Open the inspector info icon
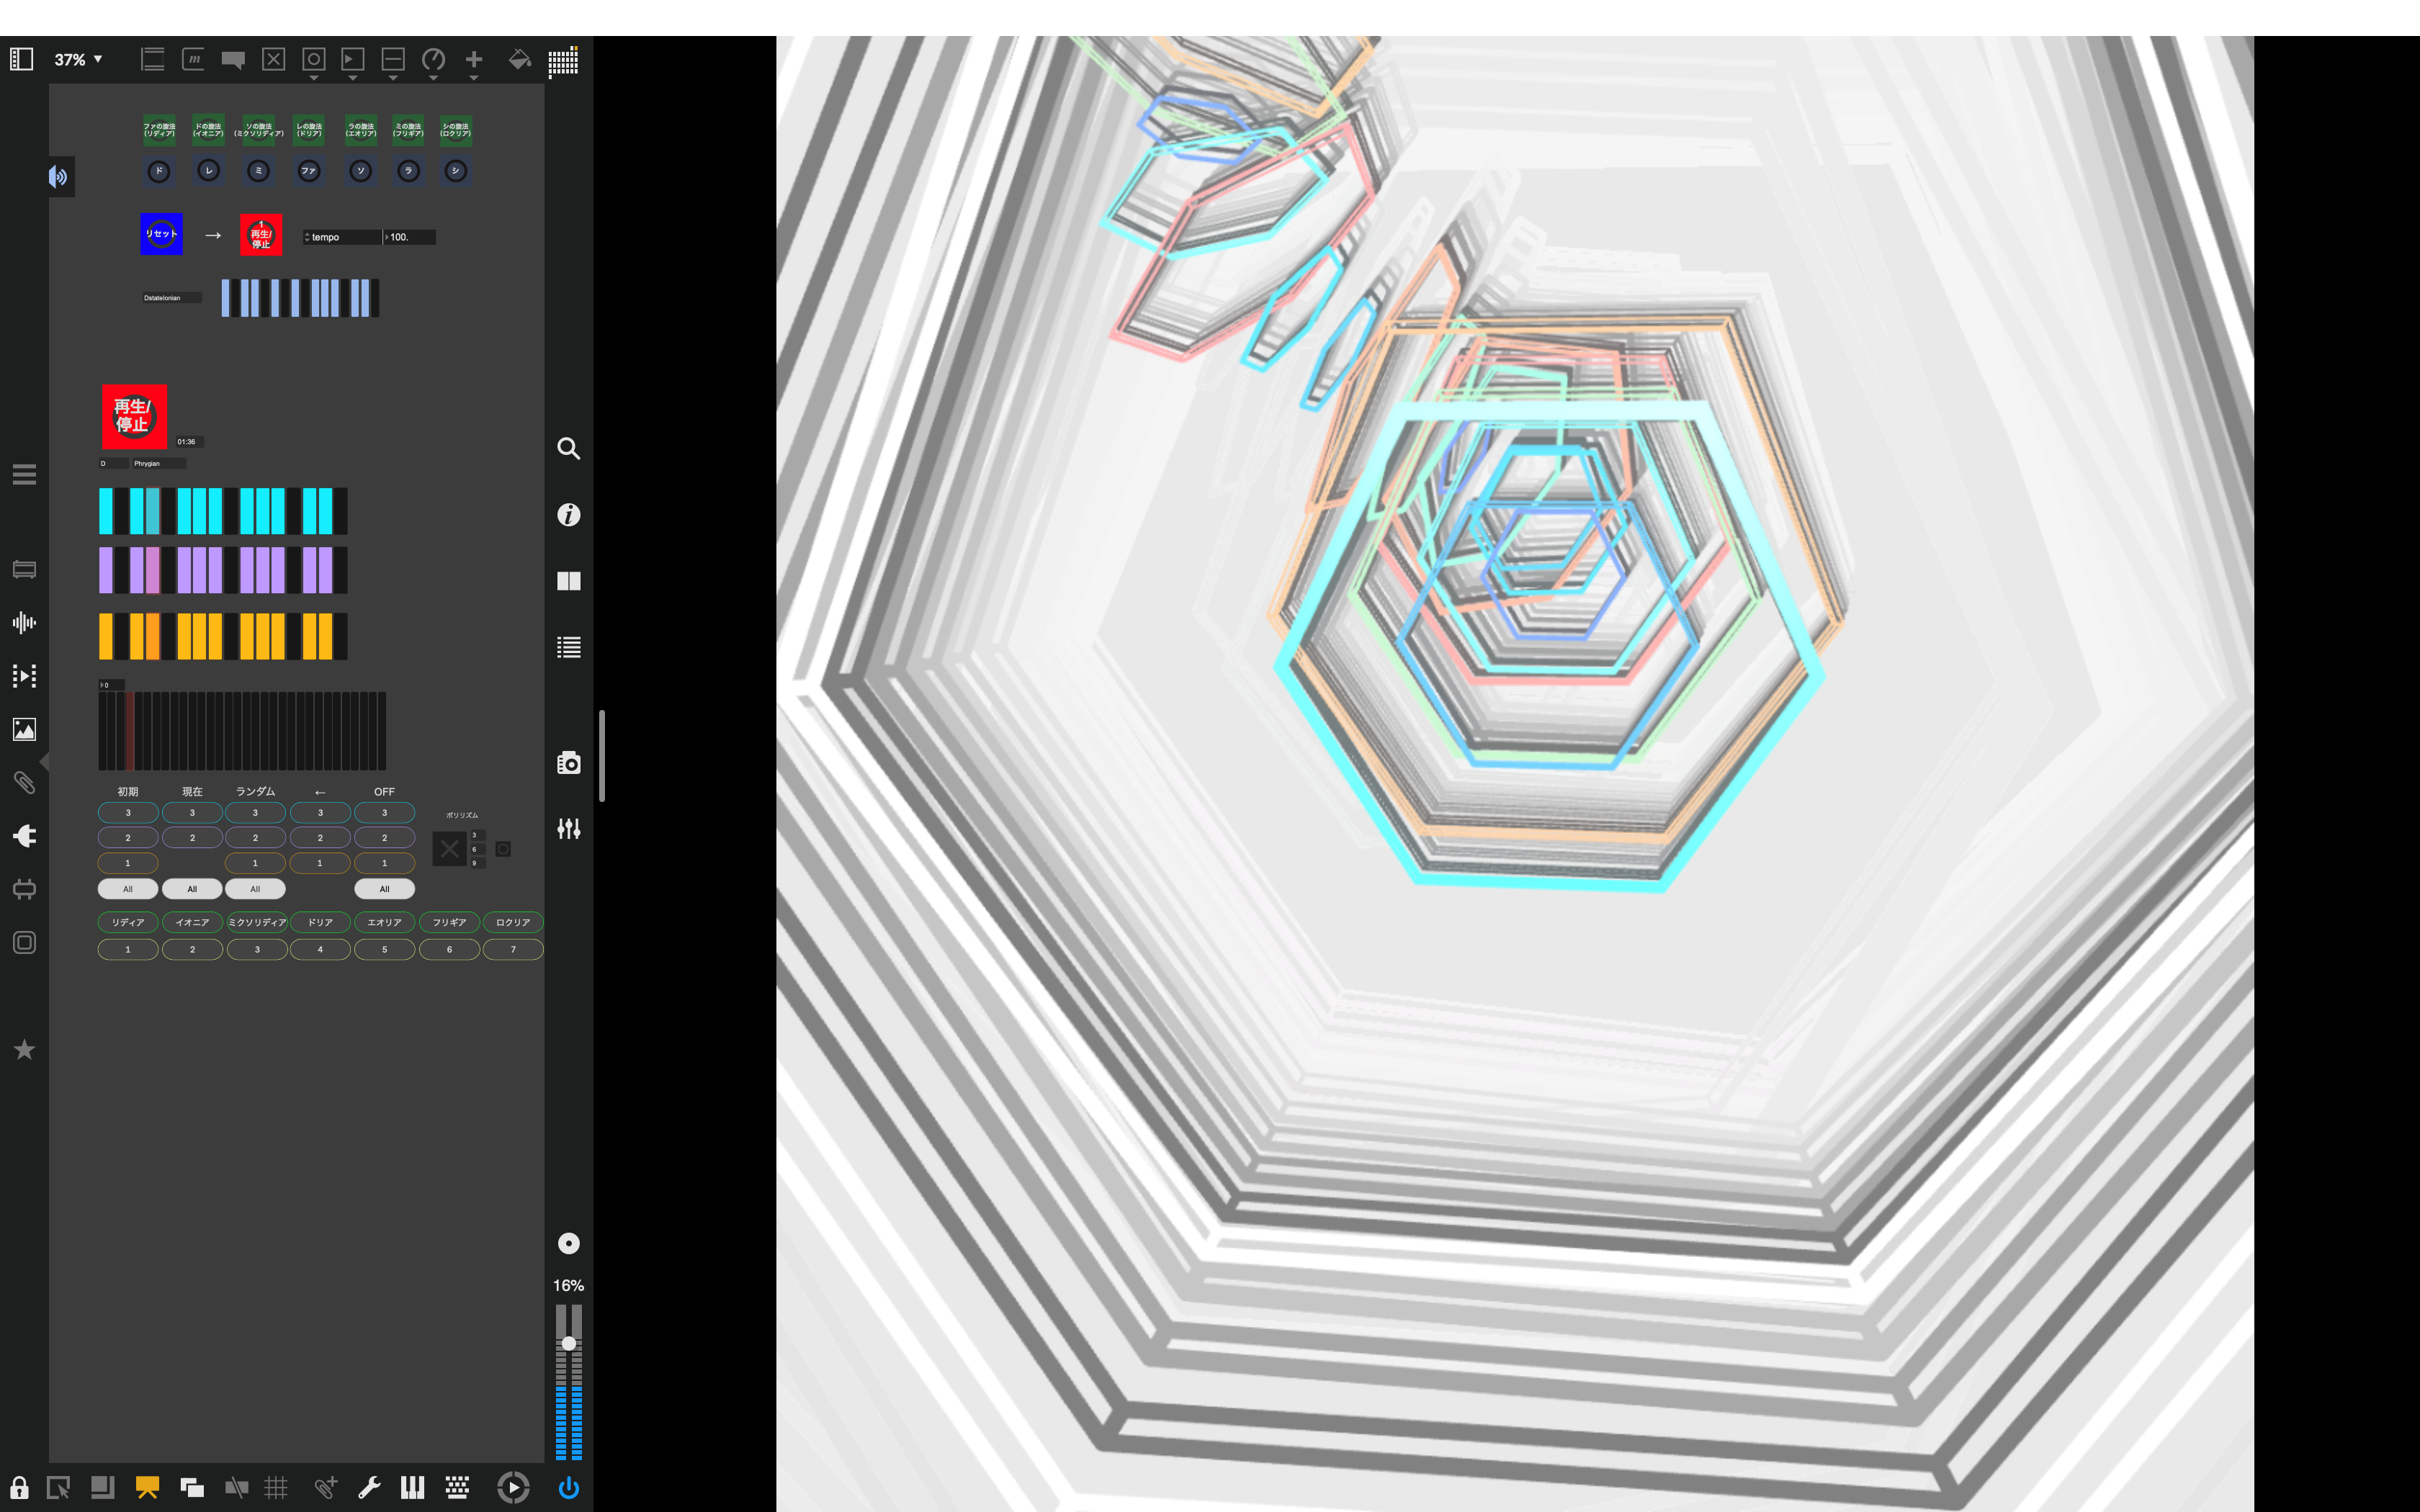 568,515
